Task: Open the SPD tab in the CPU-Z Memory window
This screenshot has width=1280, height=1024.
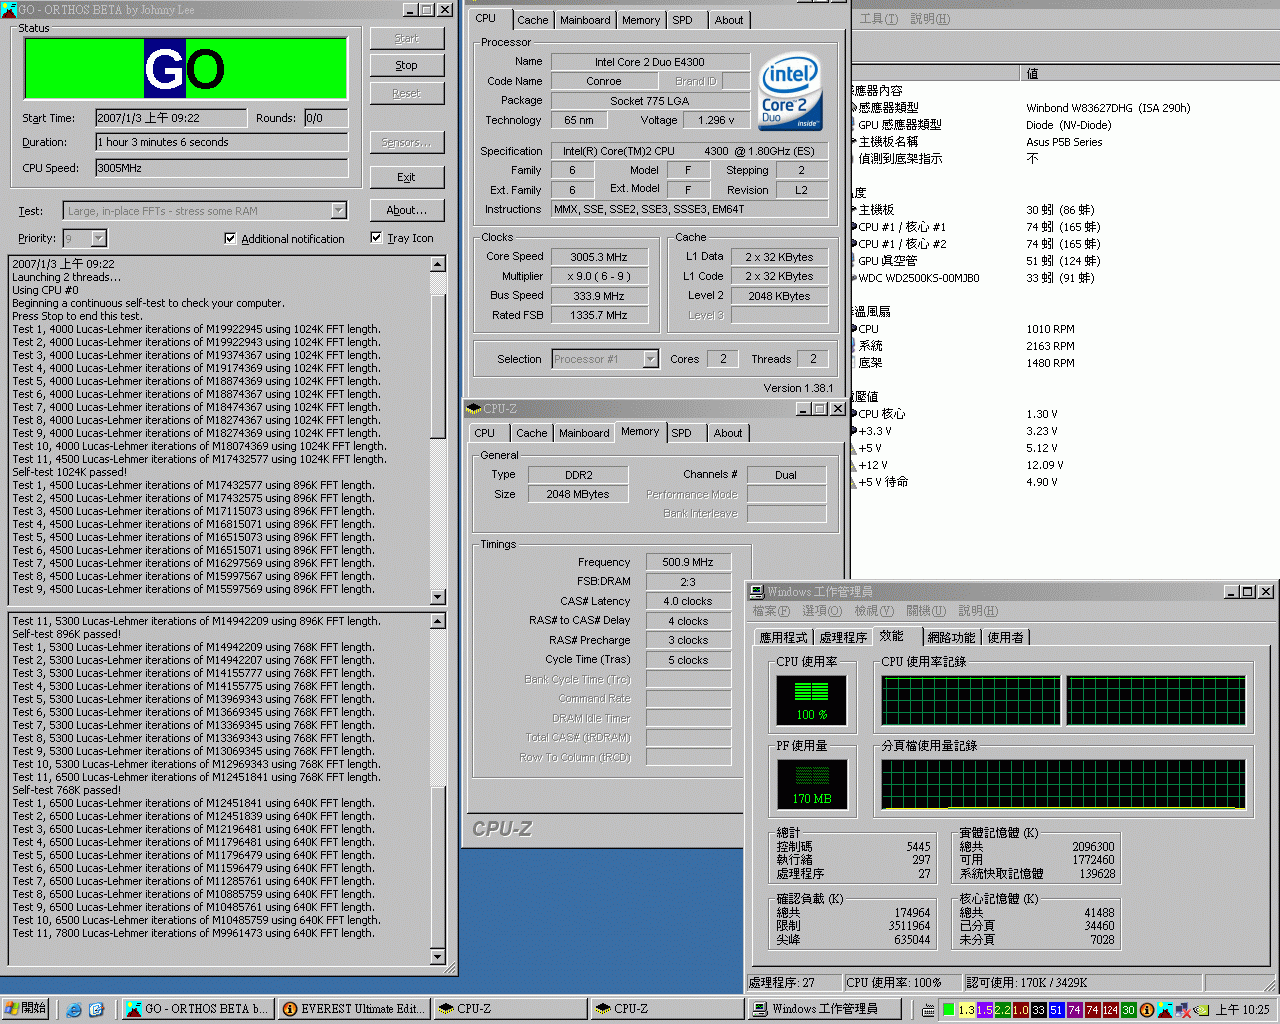Action: [681, 433]
